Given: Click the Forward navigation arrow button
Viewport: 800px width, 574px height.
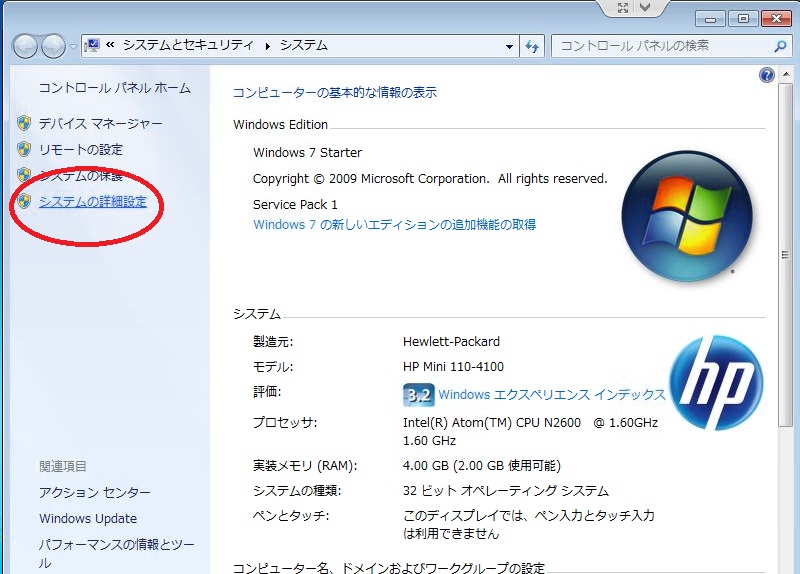Looking at the screenshot, I should point(53,47).
